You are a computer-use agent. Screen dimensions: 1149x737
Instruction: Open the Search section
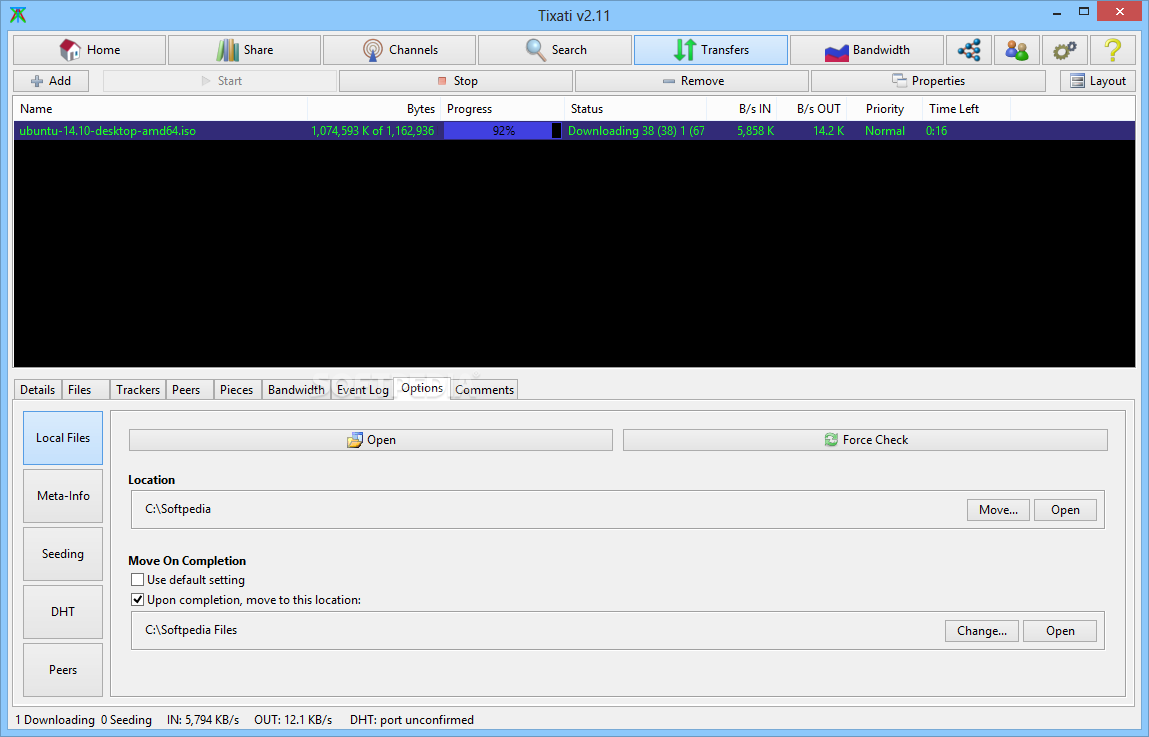(x=555, y=50)
